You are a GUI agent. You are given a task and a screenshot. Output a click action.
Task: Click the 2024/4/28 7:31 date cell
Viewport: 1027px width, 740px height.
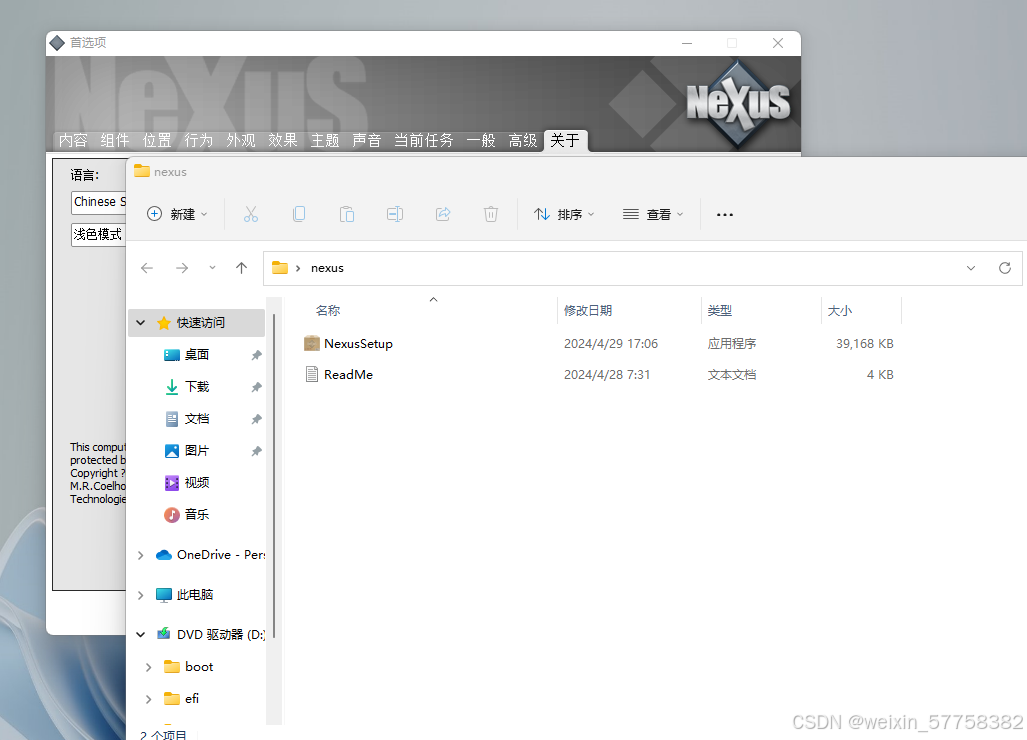pyautogui.click(x=607, y=374)
